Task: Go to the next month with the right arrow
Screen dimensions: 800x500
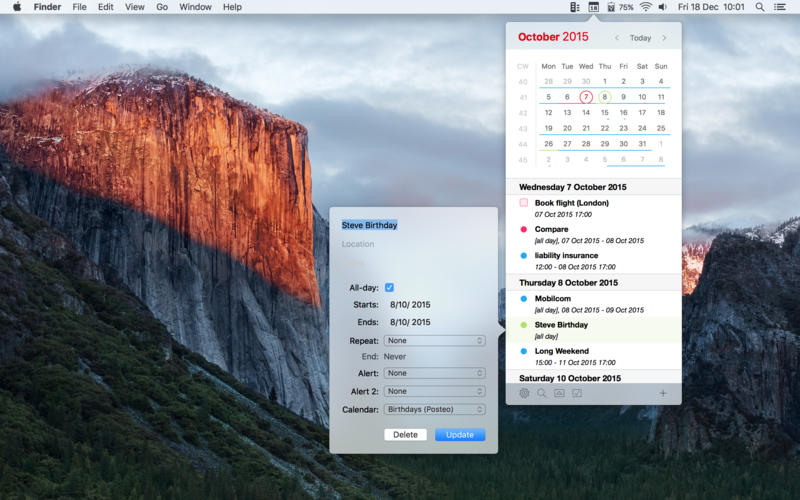Action: click(x=664, y=38)
